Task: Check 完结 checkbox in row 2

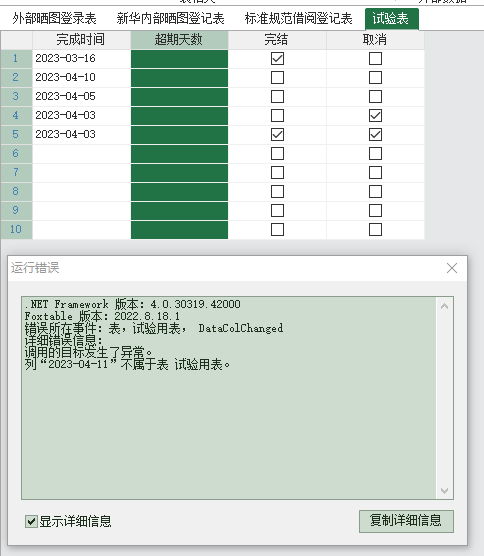Action: (277, 77)
